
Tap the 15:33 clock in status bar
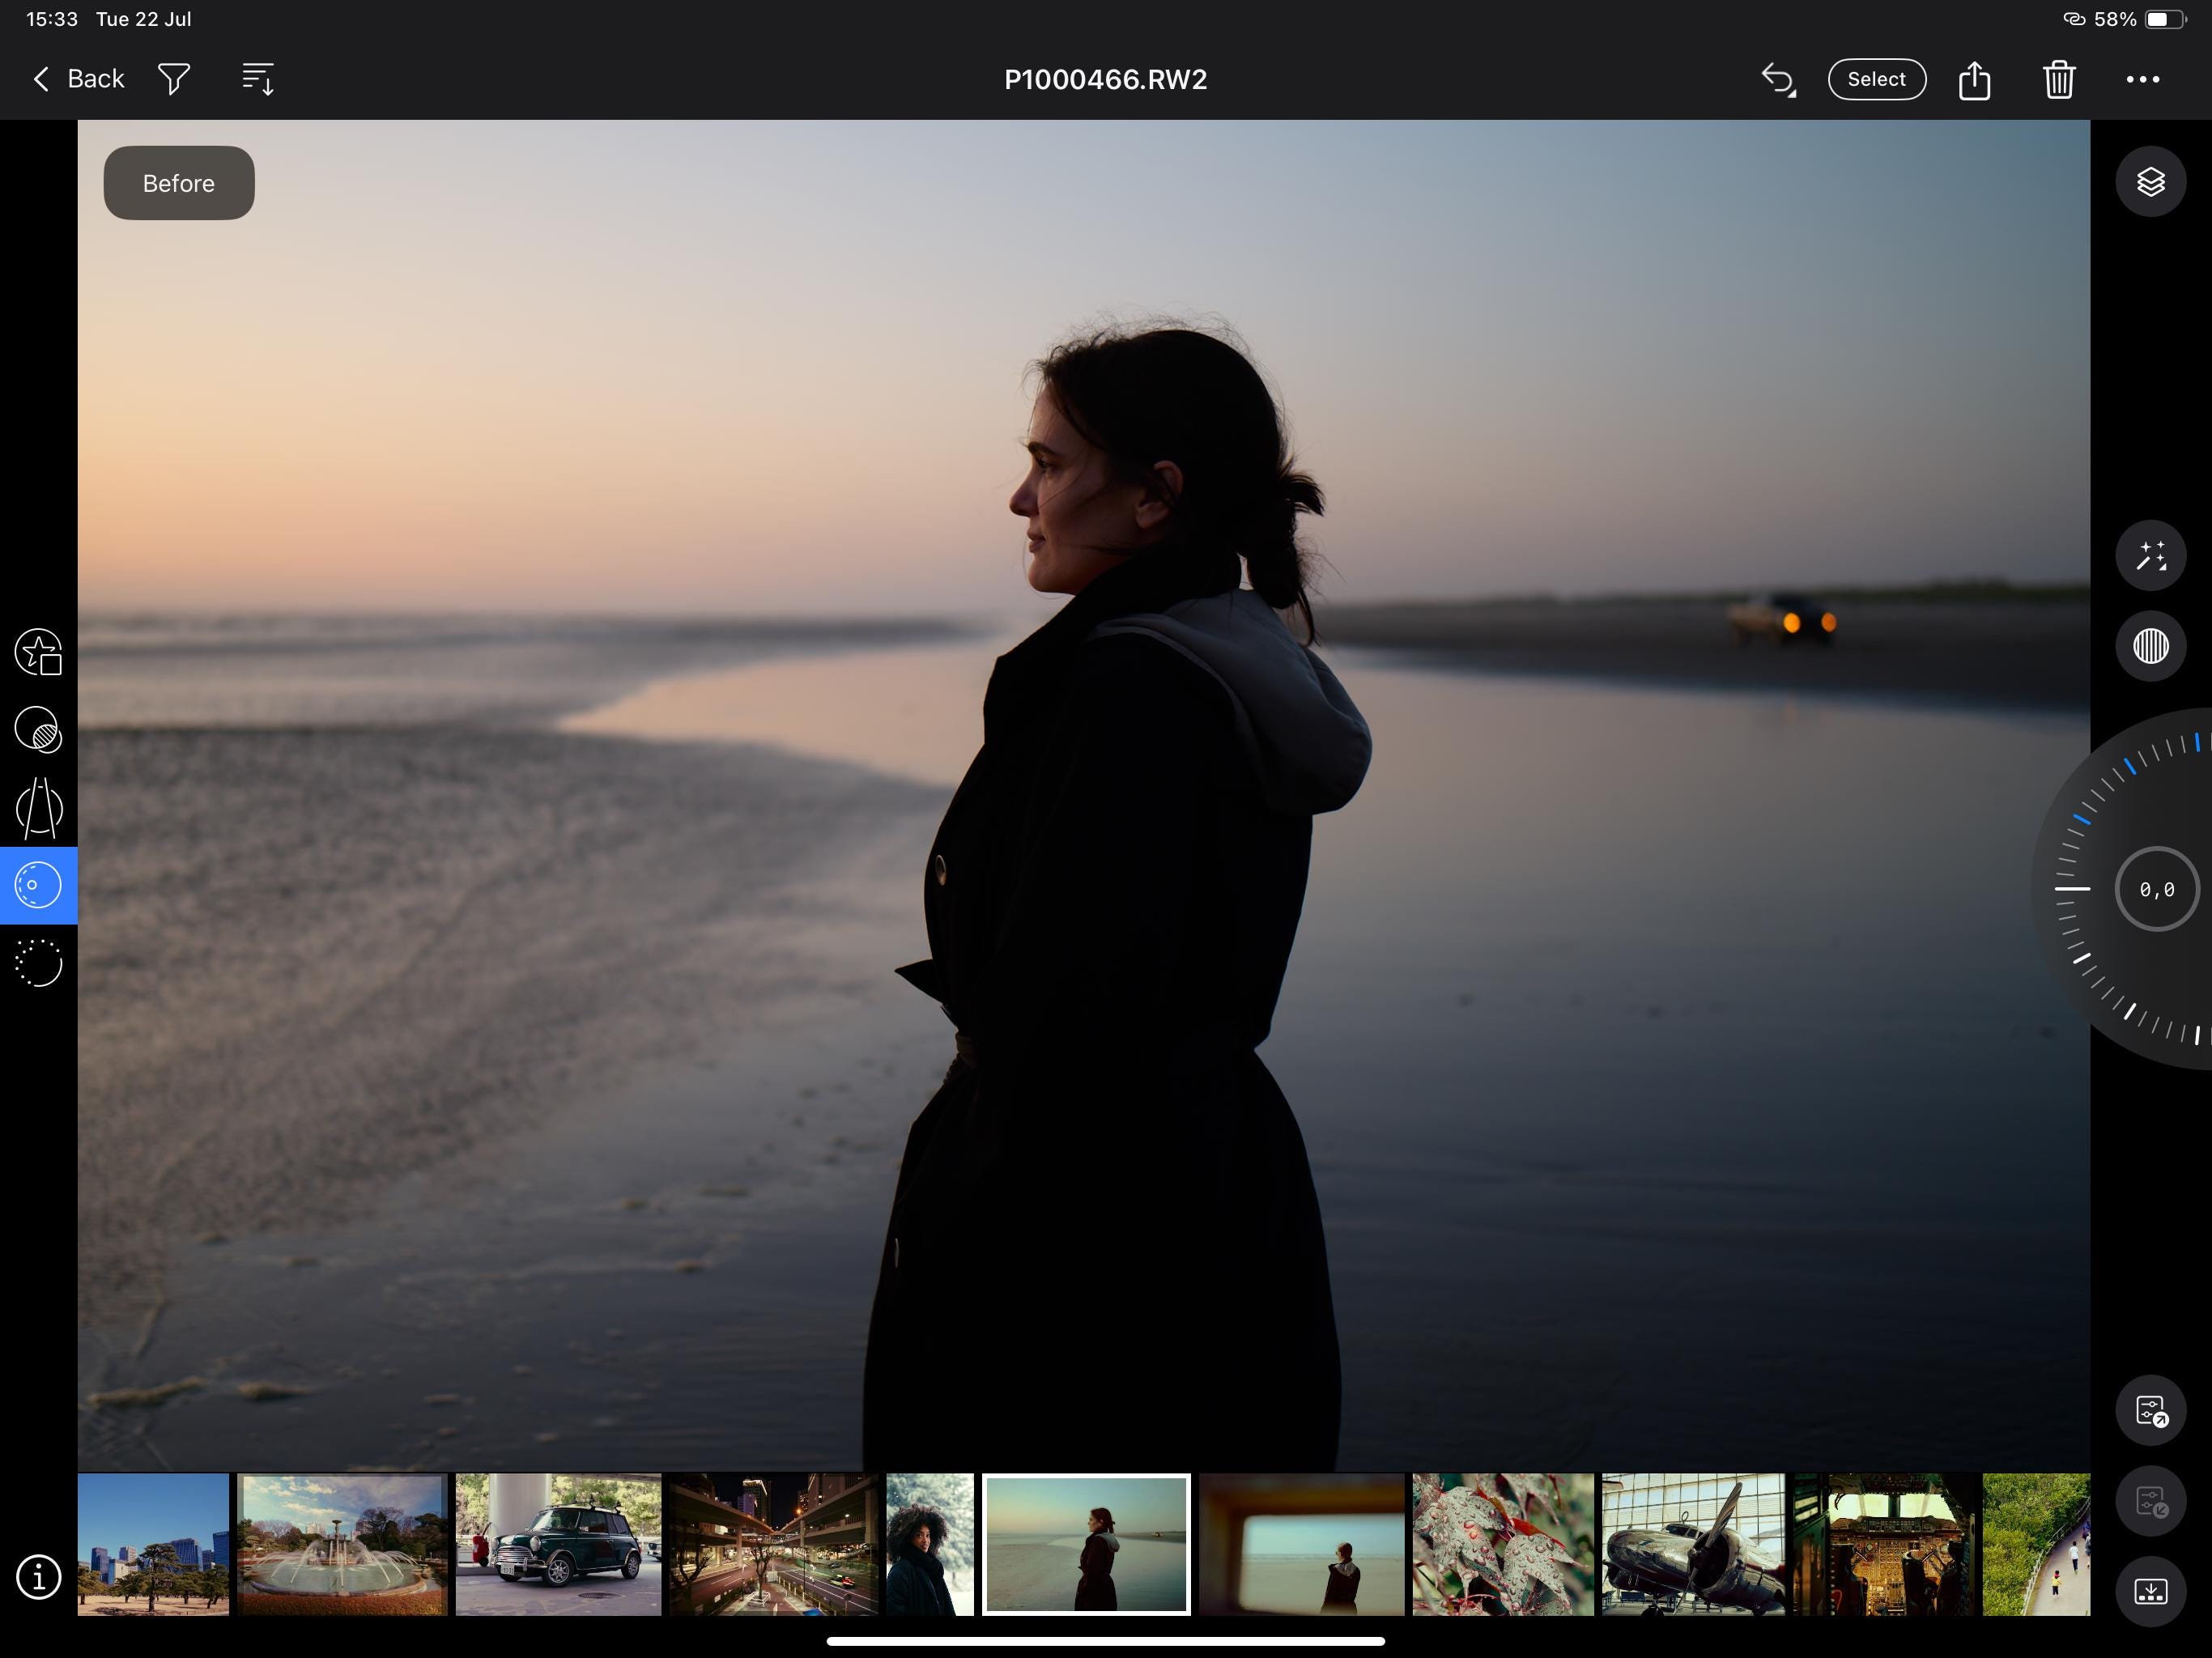pyautogui.click(x=52, y=19)
